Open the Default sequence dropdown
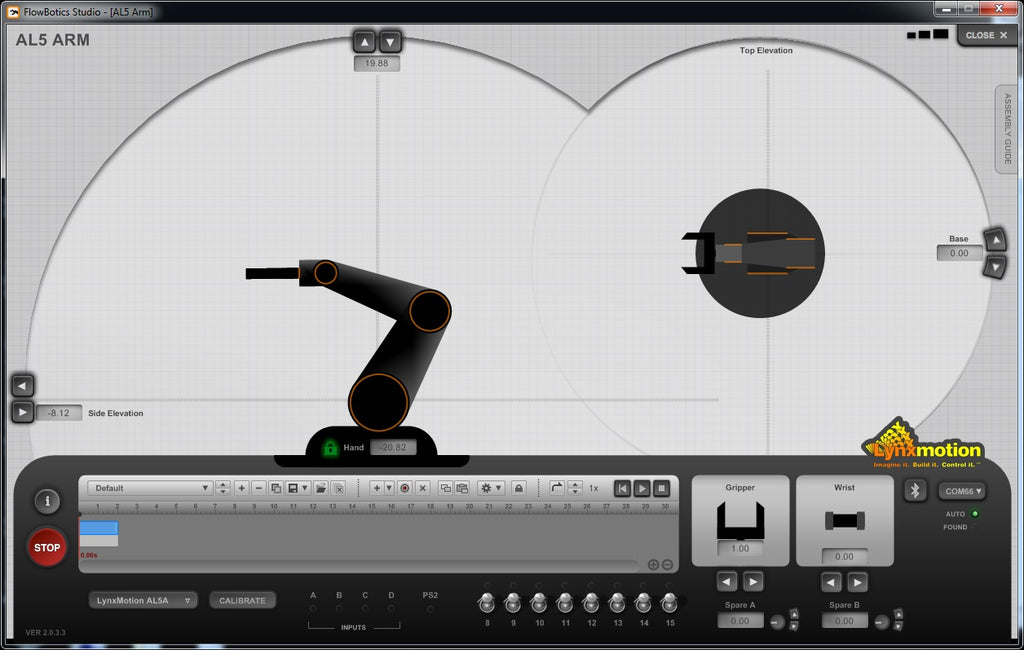 pyautogui.click(x=150, y=488)
